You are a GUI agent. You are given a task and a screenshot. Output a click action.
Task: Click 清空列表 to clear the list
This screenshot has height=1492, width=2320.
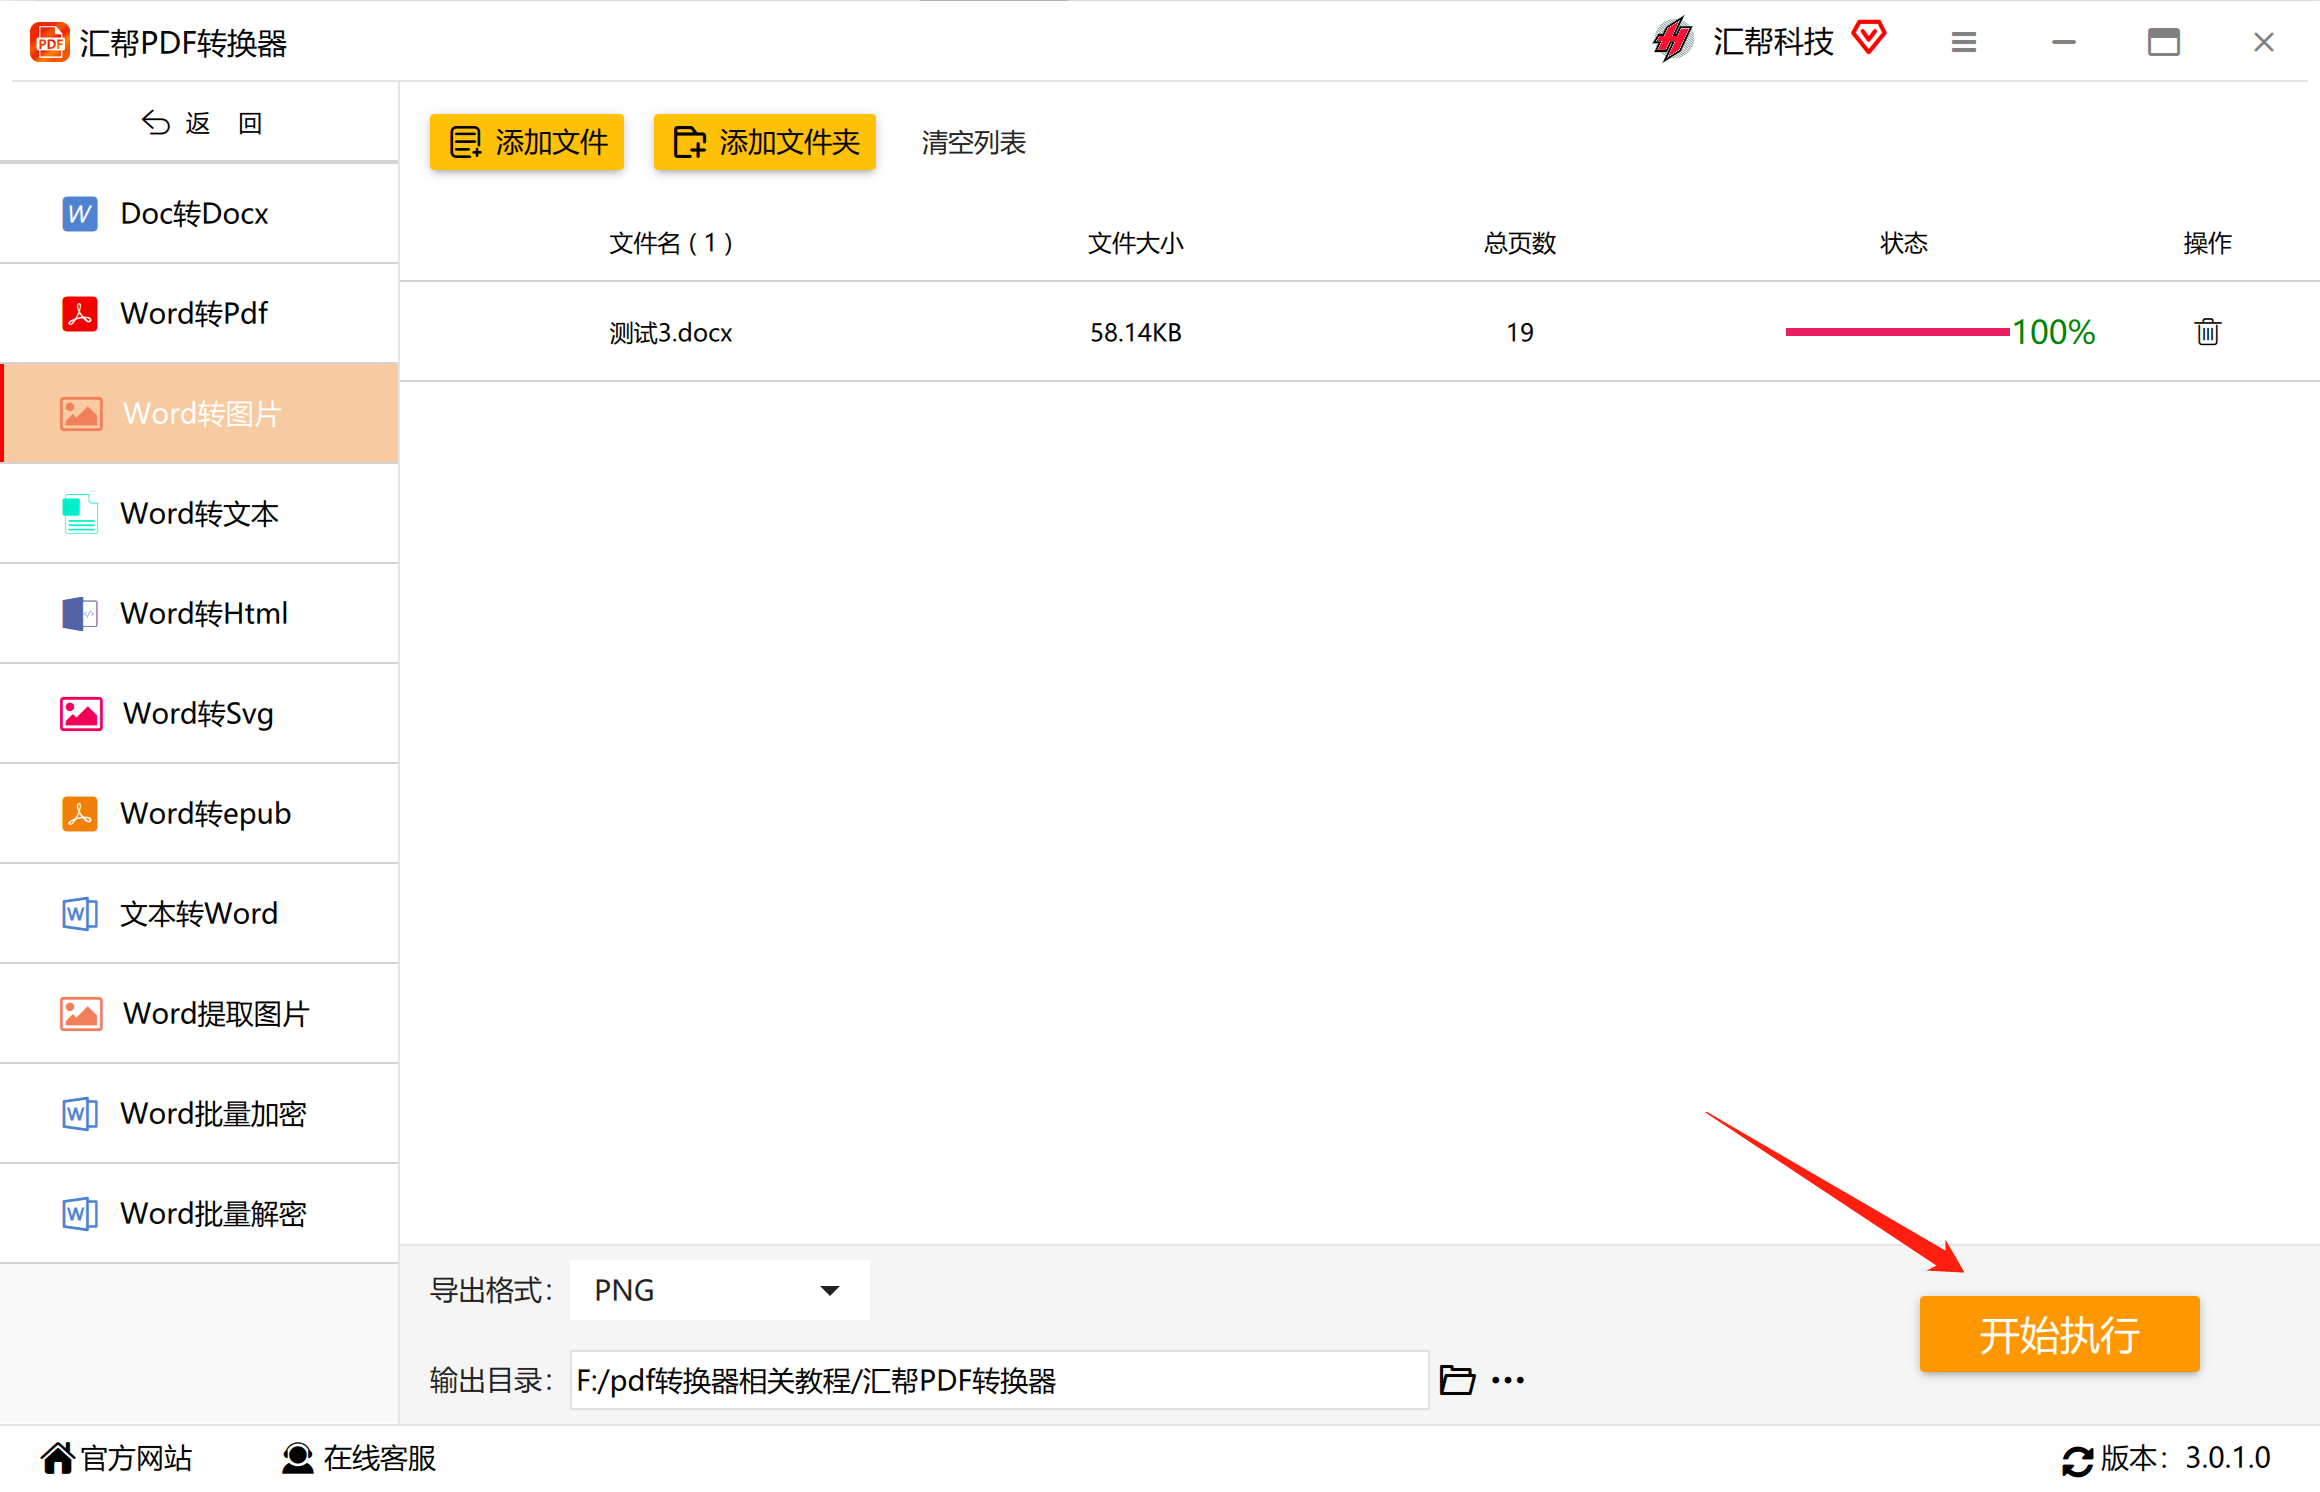coord(973,142)
